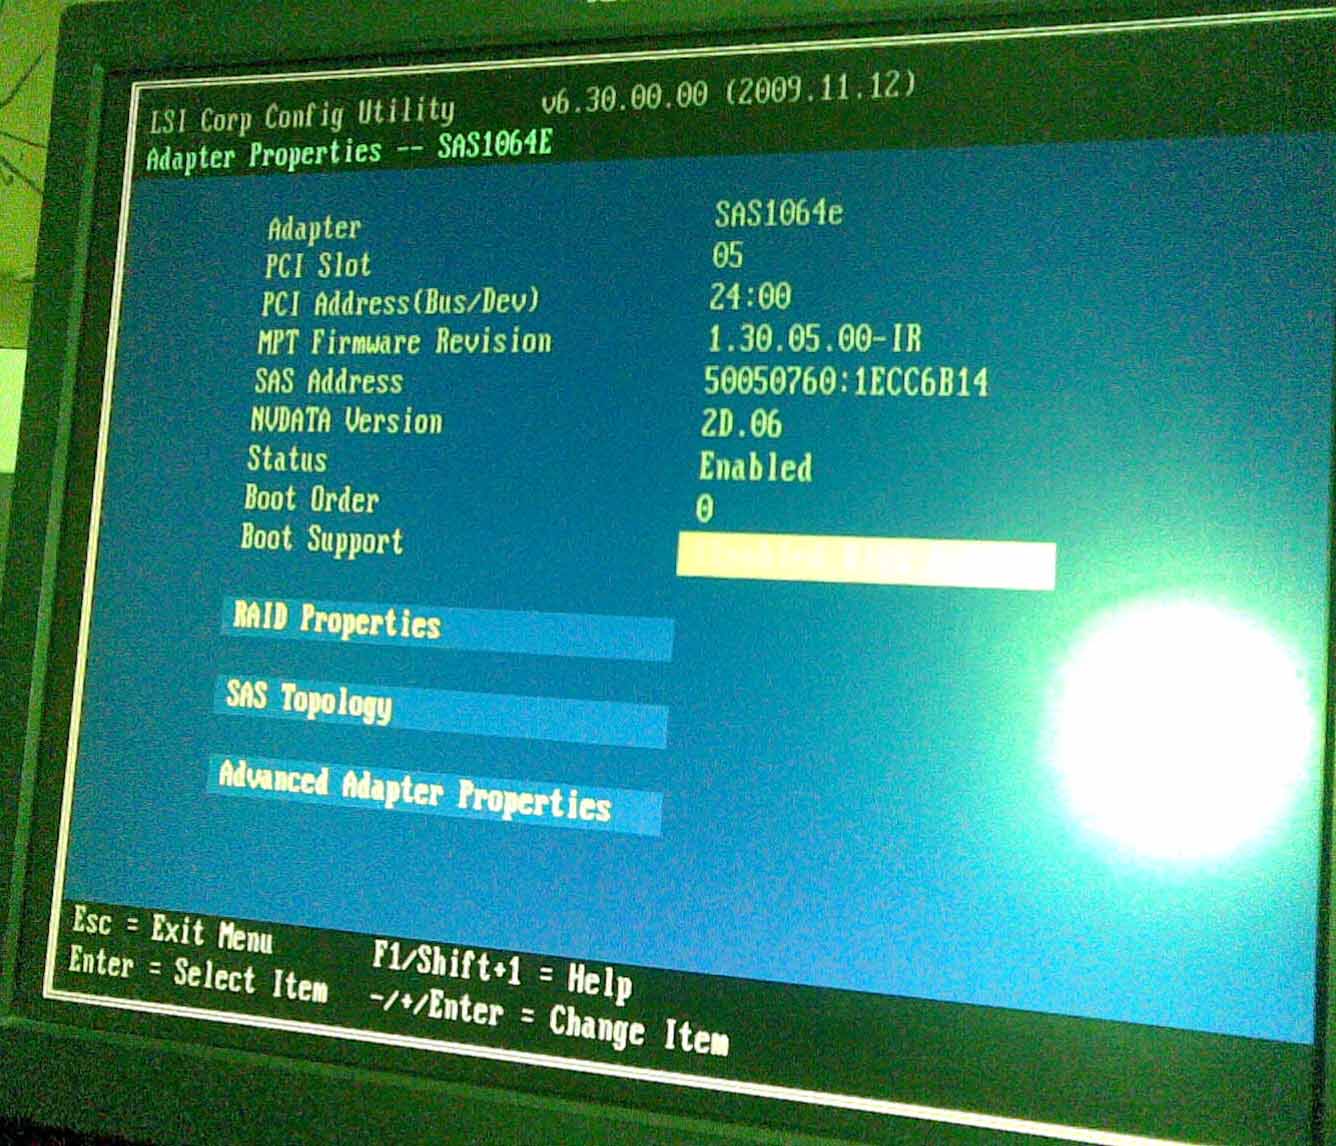Click the adapter value 'SAS1064e'
1336x1146 pixels.
point(779,212)
